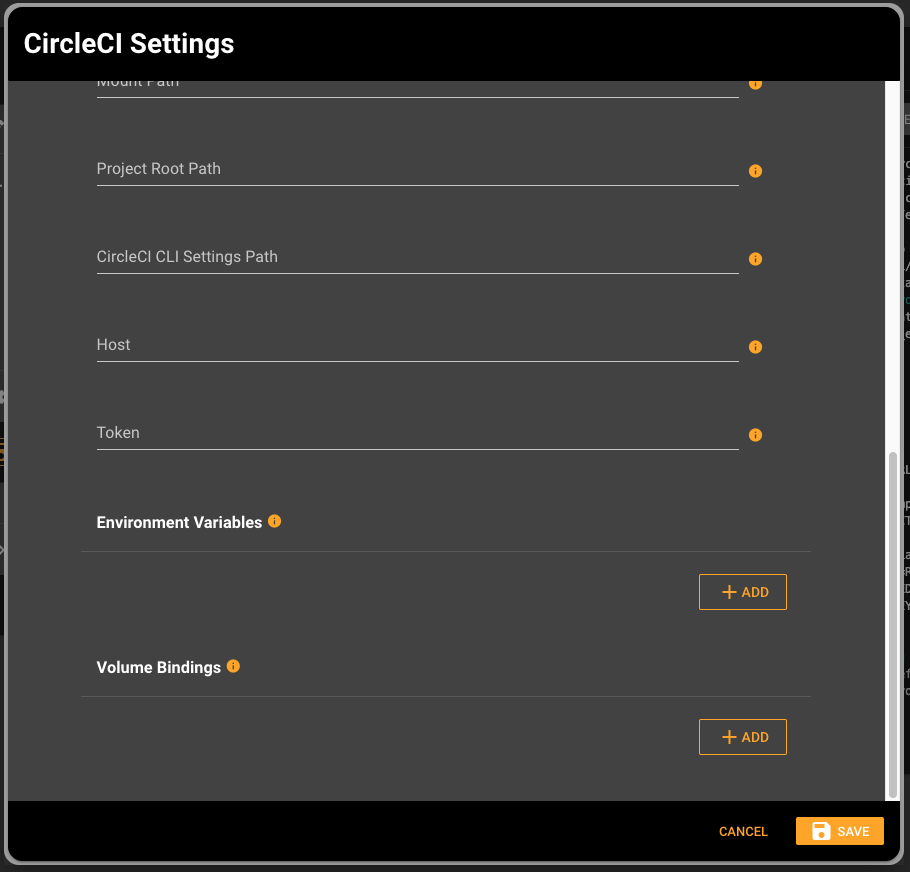Image resolution: width=910 pixels, height=872 pixels.
Task: Add a new volume binding
Action: point(742,737)
